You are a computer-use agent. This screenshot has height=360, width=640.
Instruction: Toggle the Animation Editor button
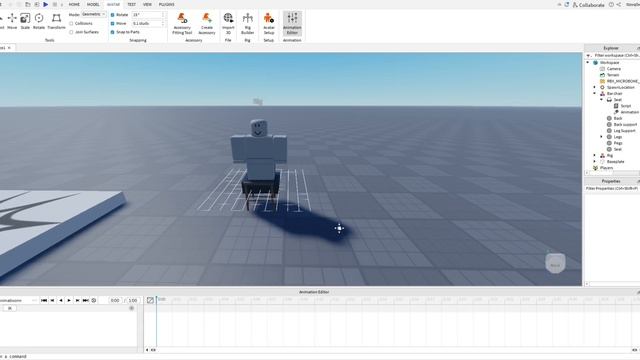click(292, 23)
